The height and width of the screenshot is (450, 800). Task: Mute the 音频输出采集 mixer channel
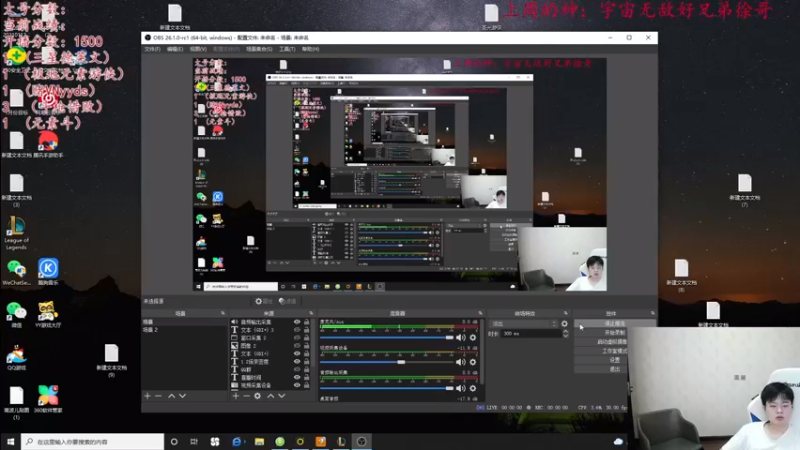tap(461, 388)
